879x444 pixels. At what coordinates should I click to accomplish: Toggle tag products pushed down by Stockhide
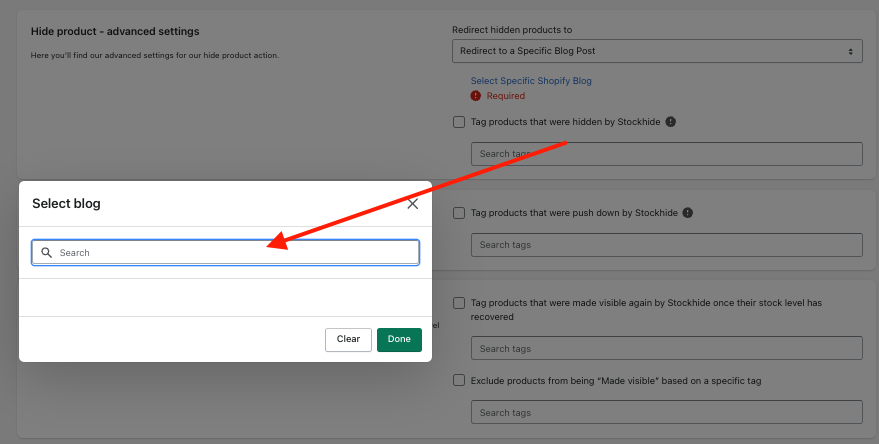click(459, 213)
